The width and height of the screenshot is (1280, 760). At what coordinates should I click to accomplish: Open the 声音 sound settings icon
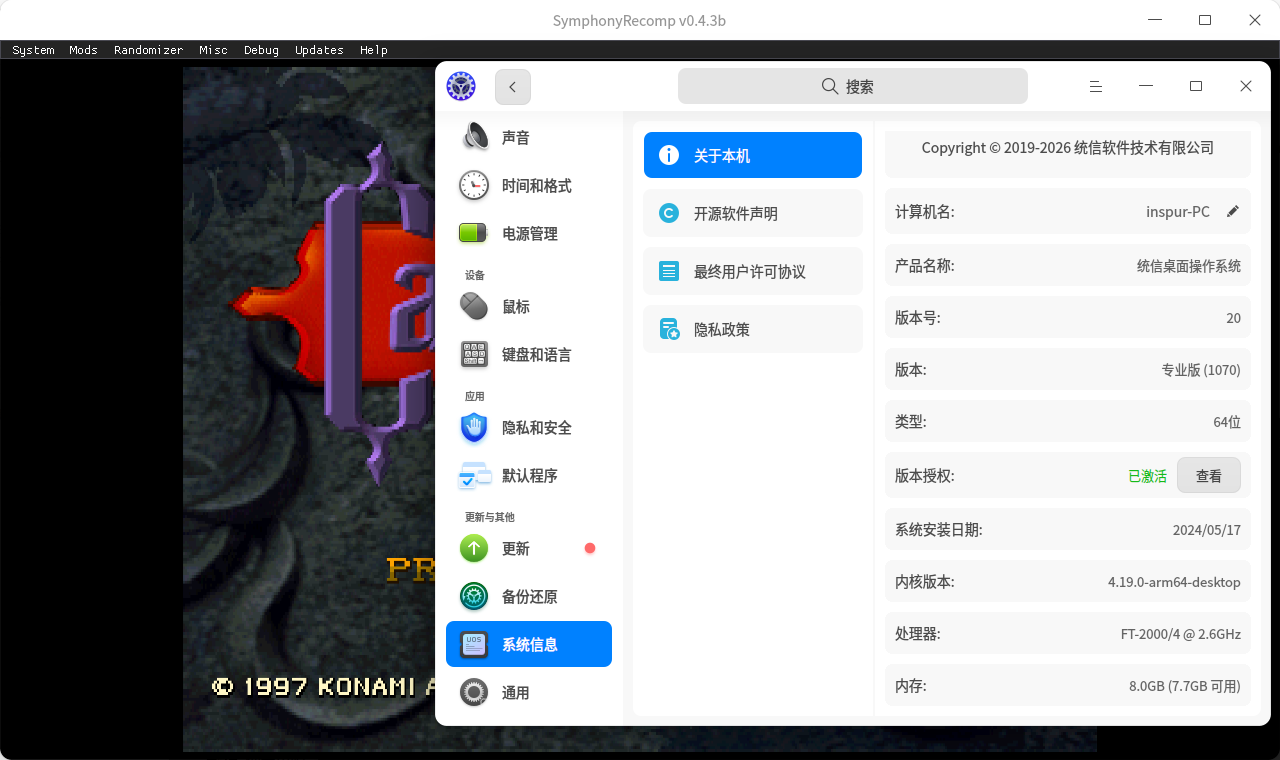[x=475, y=137]
